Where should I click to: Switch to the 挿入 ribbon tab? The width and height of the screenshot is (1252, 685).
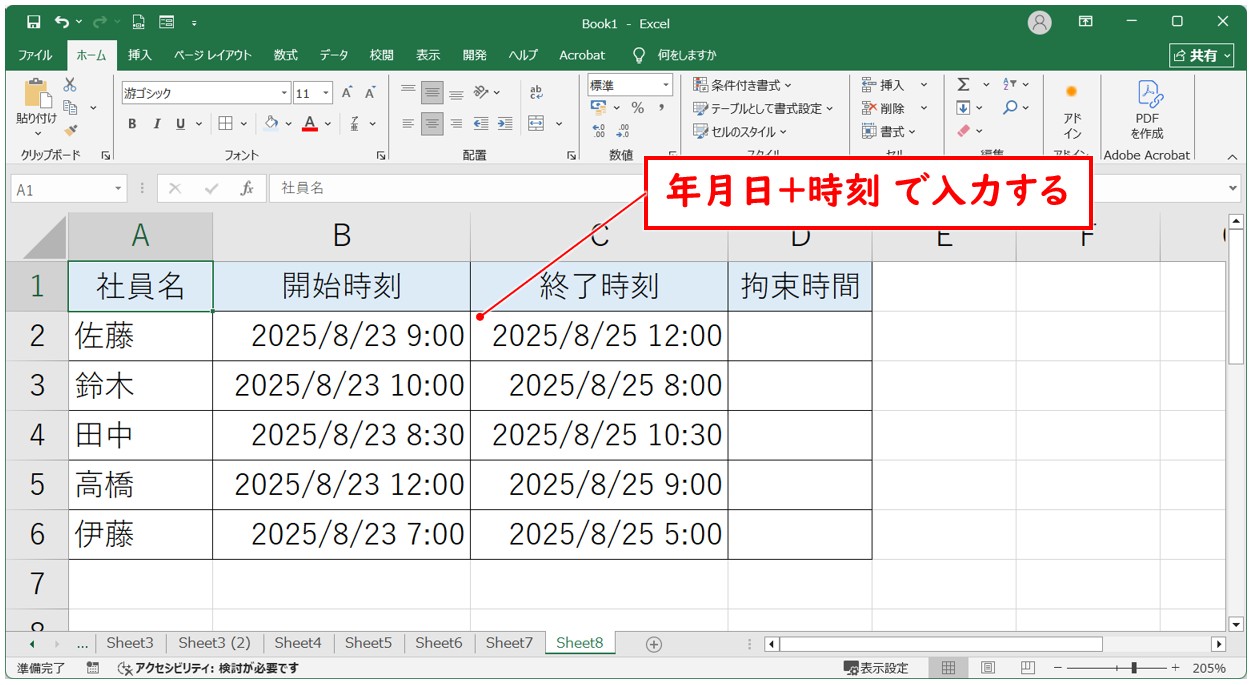140,55
